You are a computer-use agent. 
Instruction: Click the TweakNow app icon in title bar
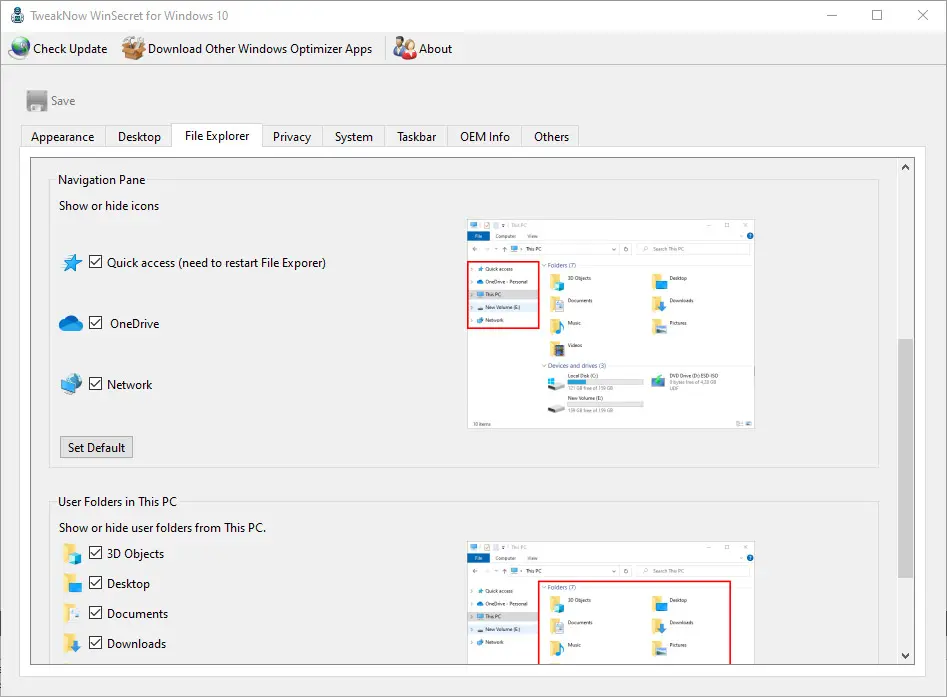click(x=18, y=15)
